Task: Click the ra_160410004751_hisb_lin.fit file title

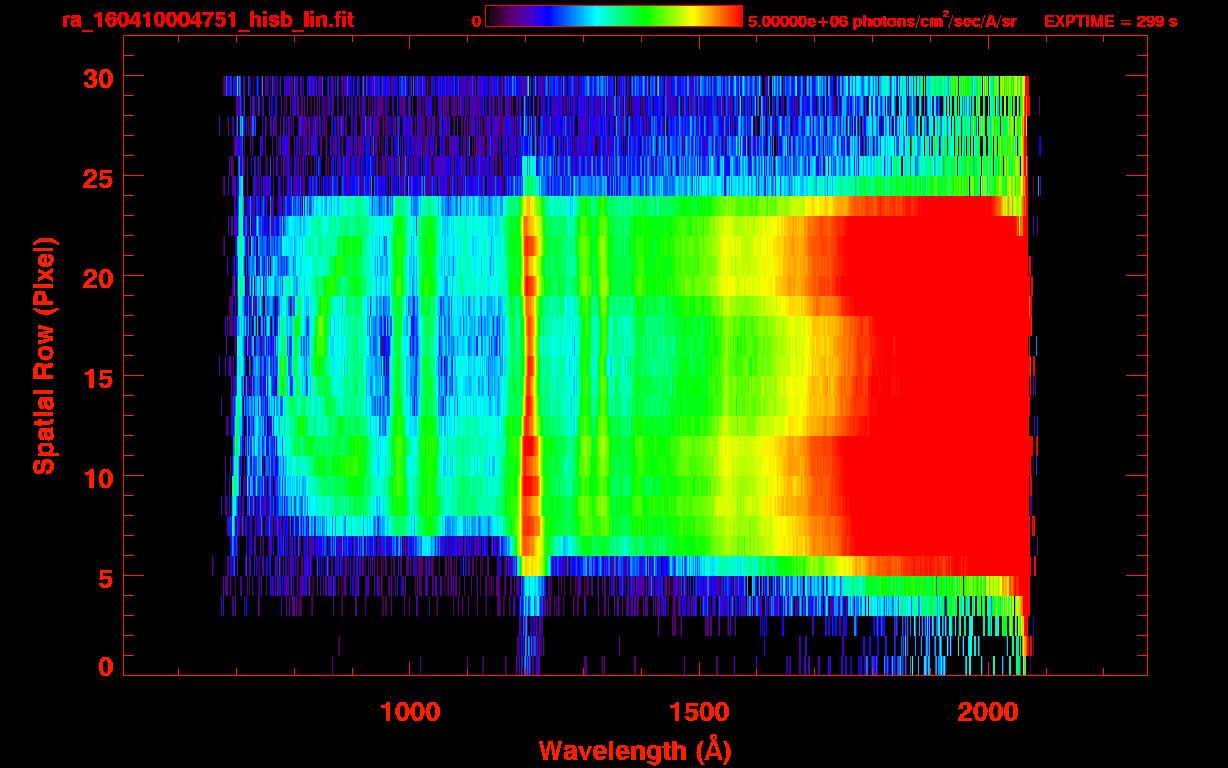Action: coord(206,20)
